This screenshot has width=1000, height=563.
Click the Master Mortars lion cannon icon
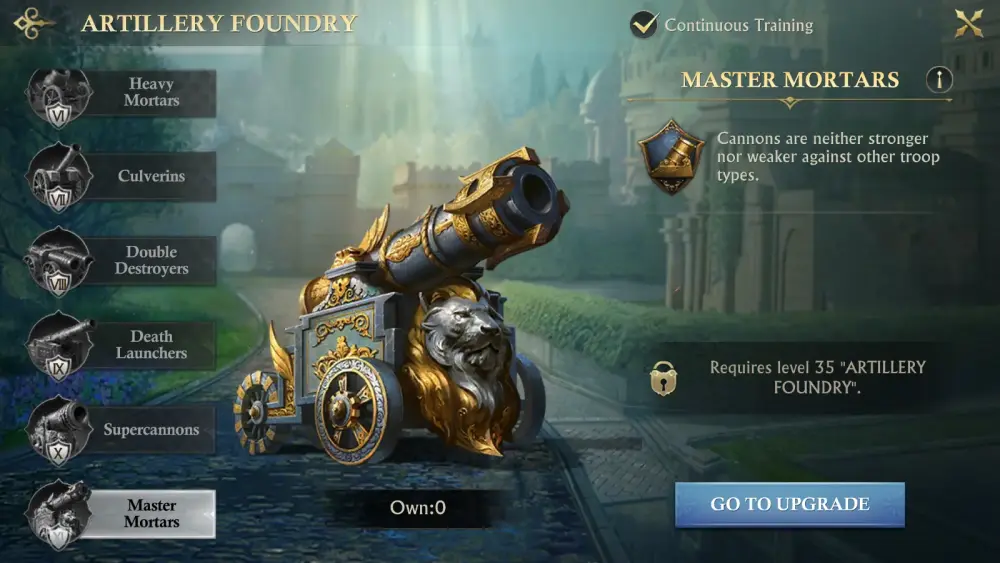[x=59, y=514]
